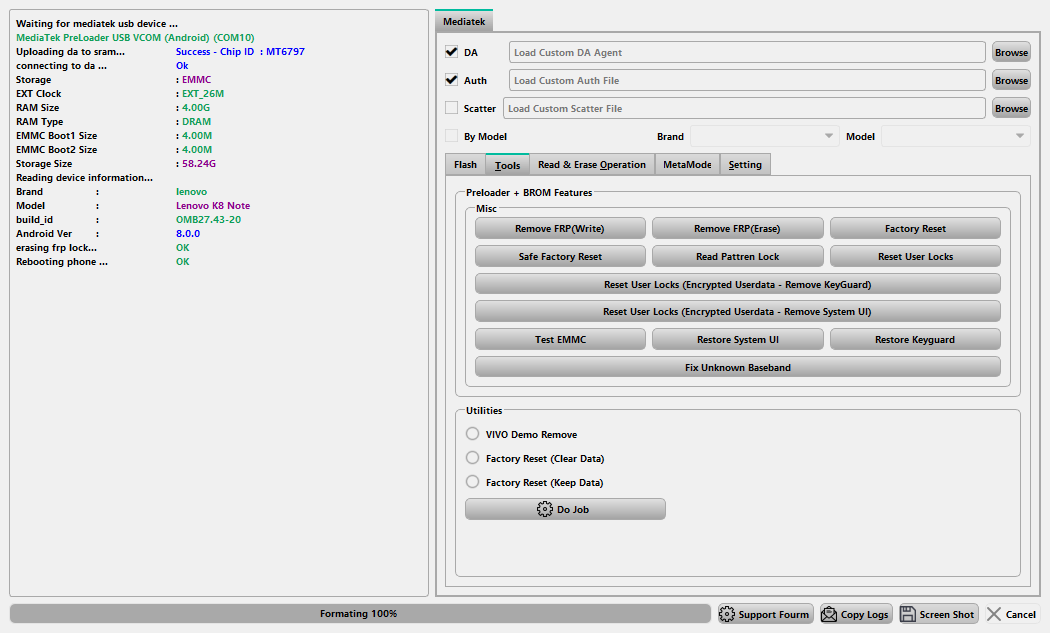The image size is (1050, 633).
Task: Click the Screen Shot floppy disk icon
Action: (908, 614)
